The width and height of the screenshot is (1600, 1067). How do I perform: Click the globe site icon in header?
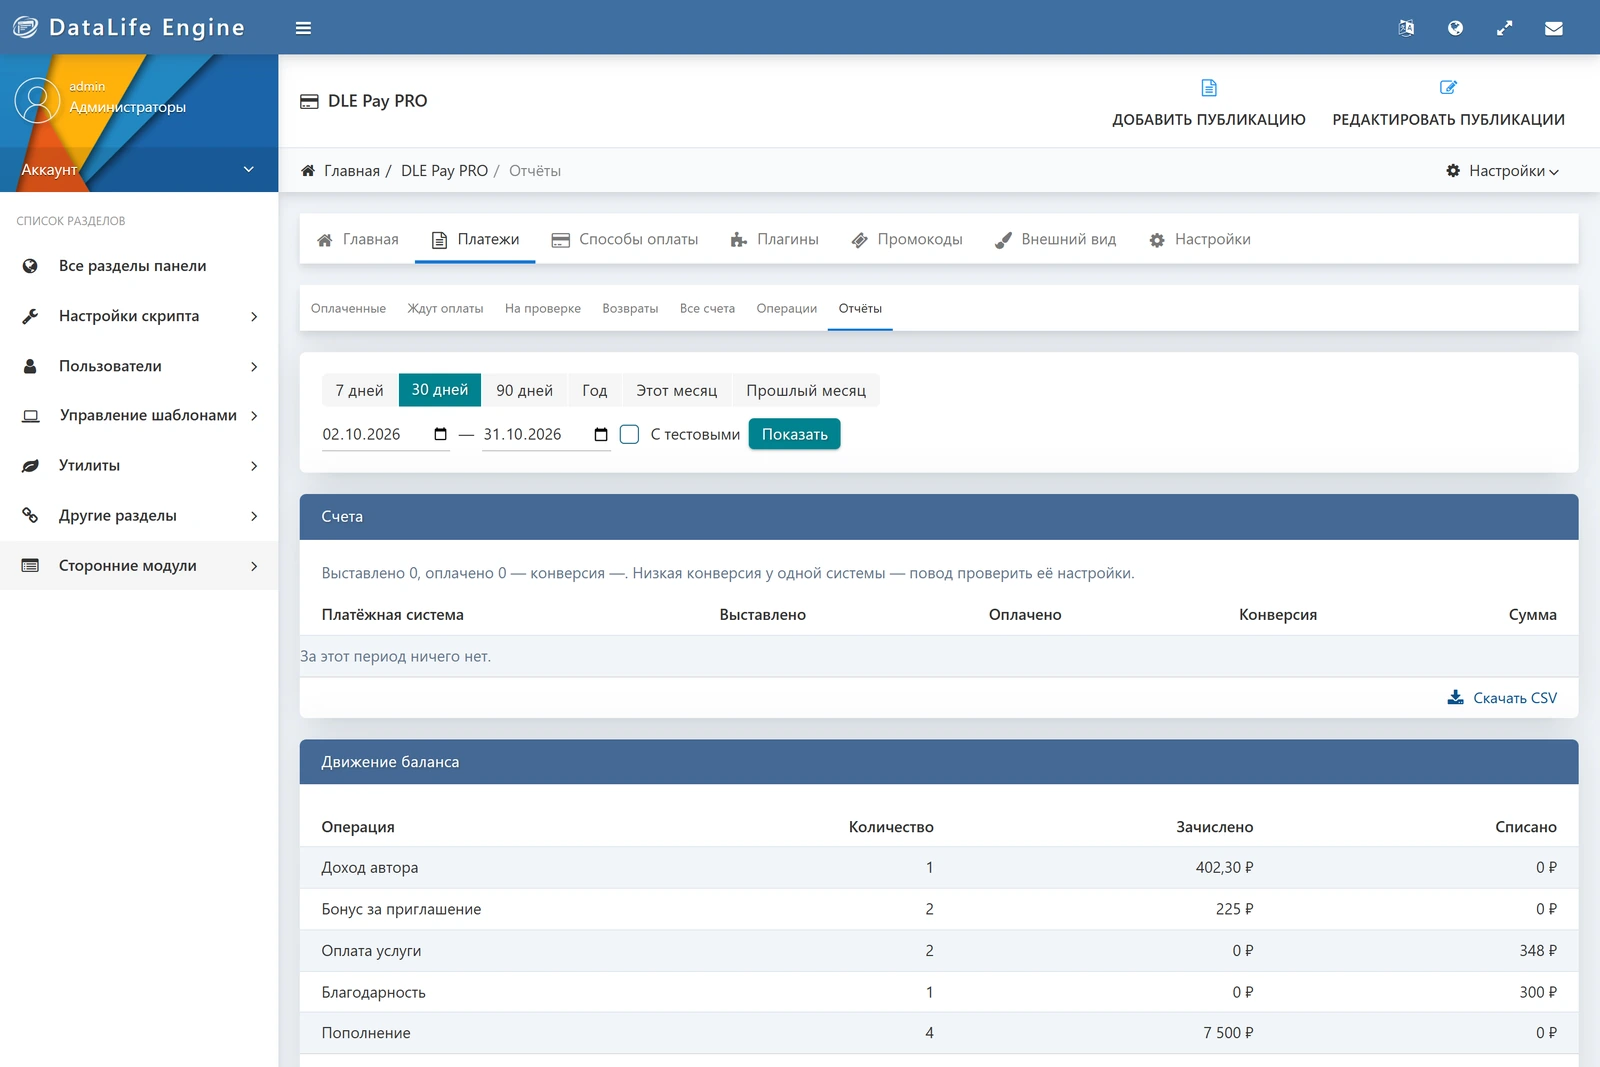coord(1455,28)
